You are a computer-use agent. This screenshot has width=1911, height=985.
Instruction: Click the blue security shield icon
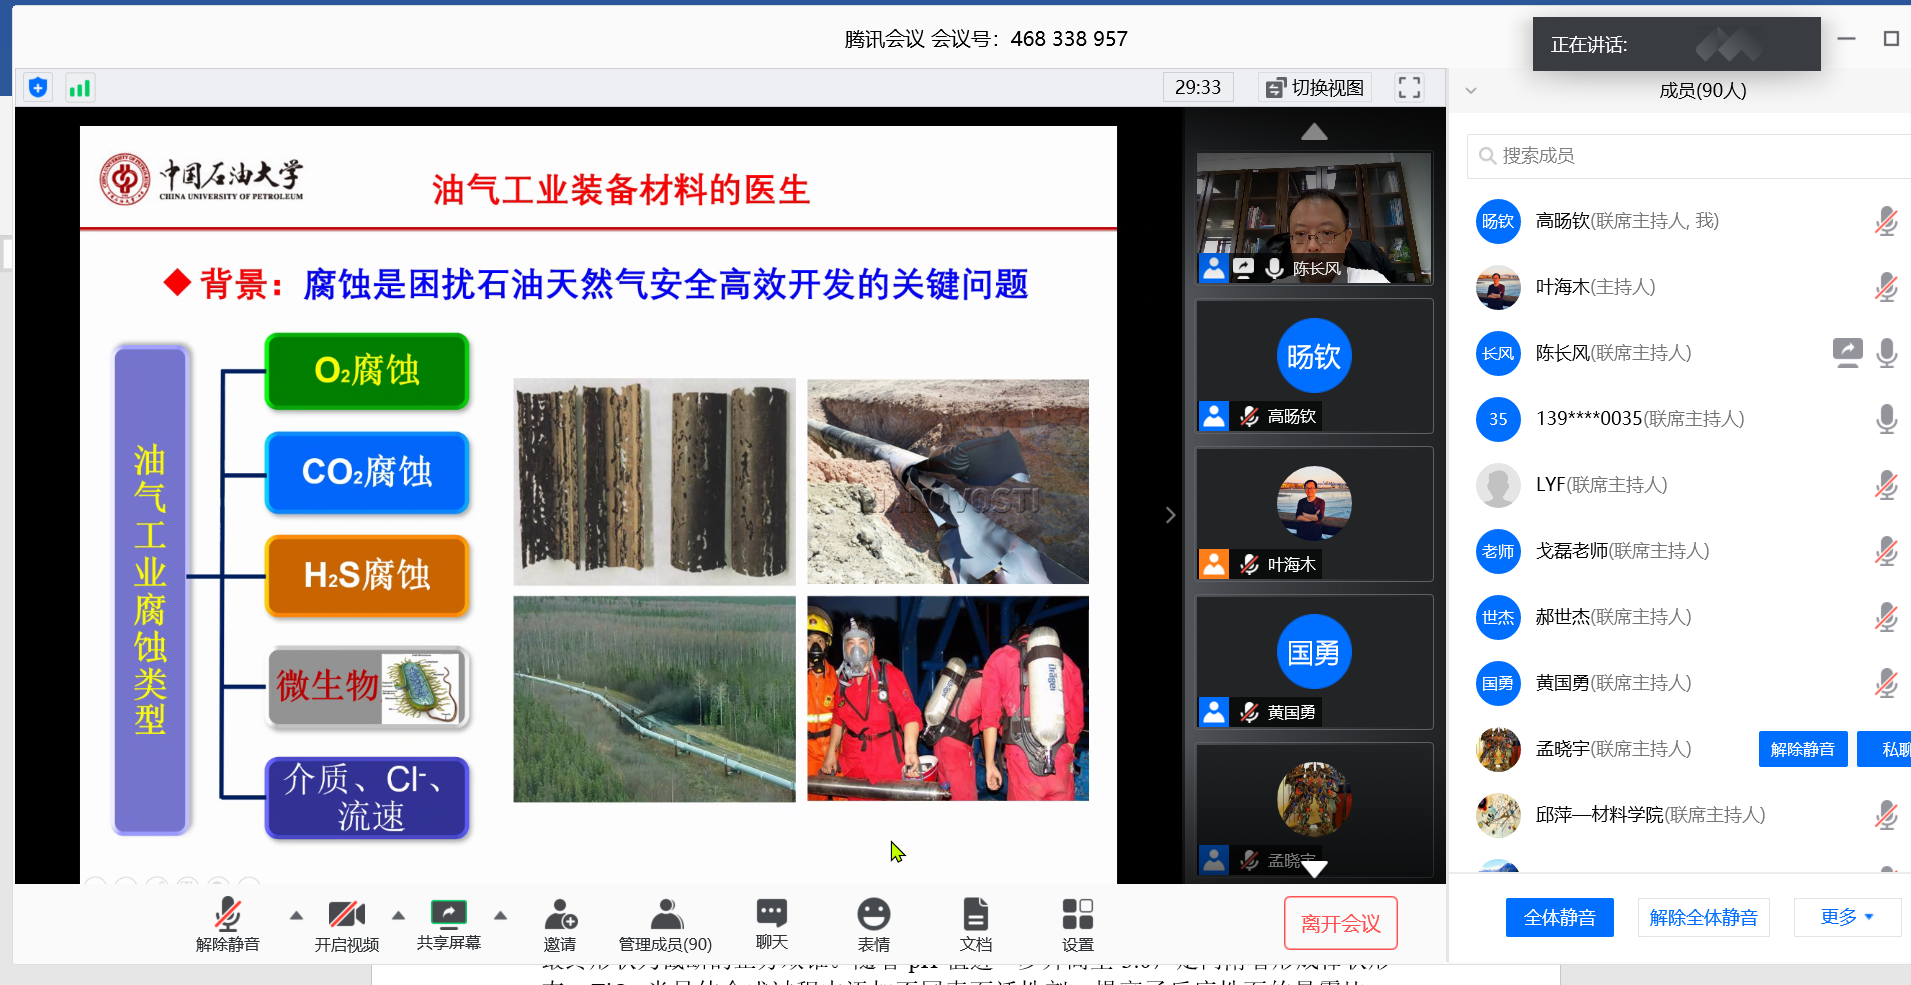tap(38, 88)
